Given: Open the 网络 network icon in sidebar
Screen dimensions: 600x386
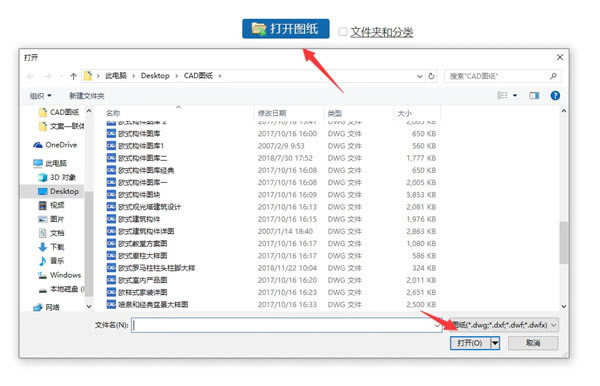Looking at the screenshot, I should pyautogui.click(x=38, y=307).
